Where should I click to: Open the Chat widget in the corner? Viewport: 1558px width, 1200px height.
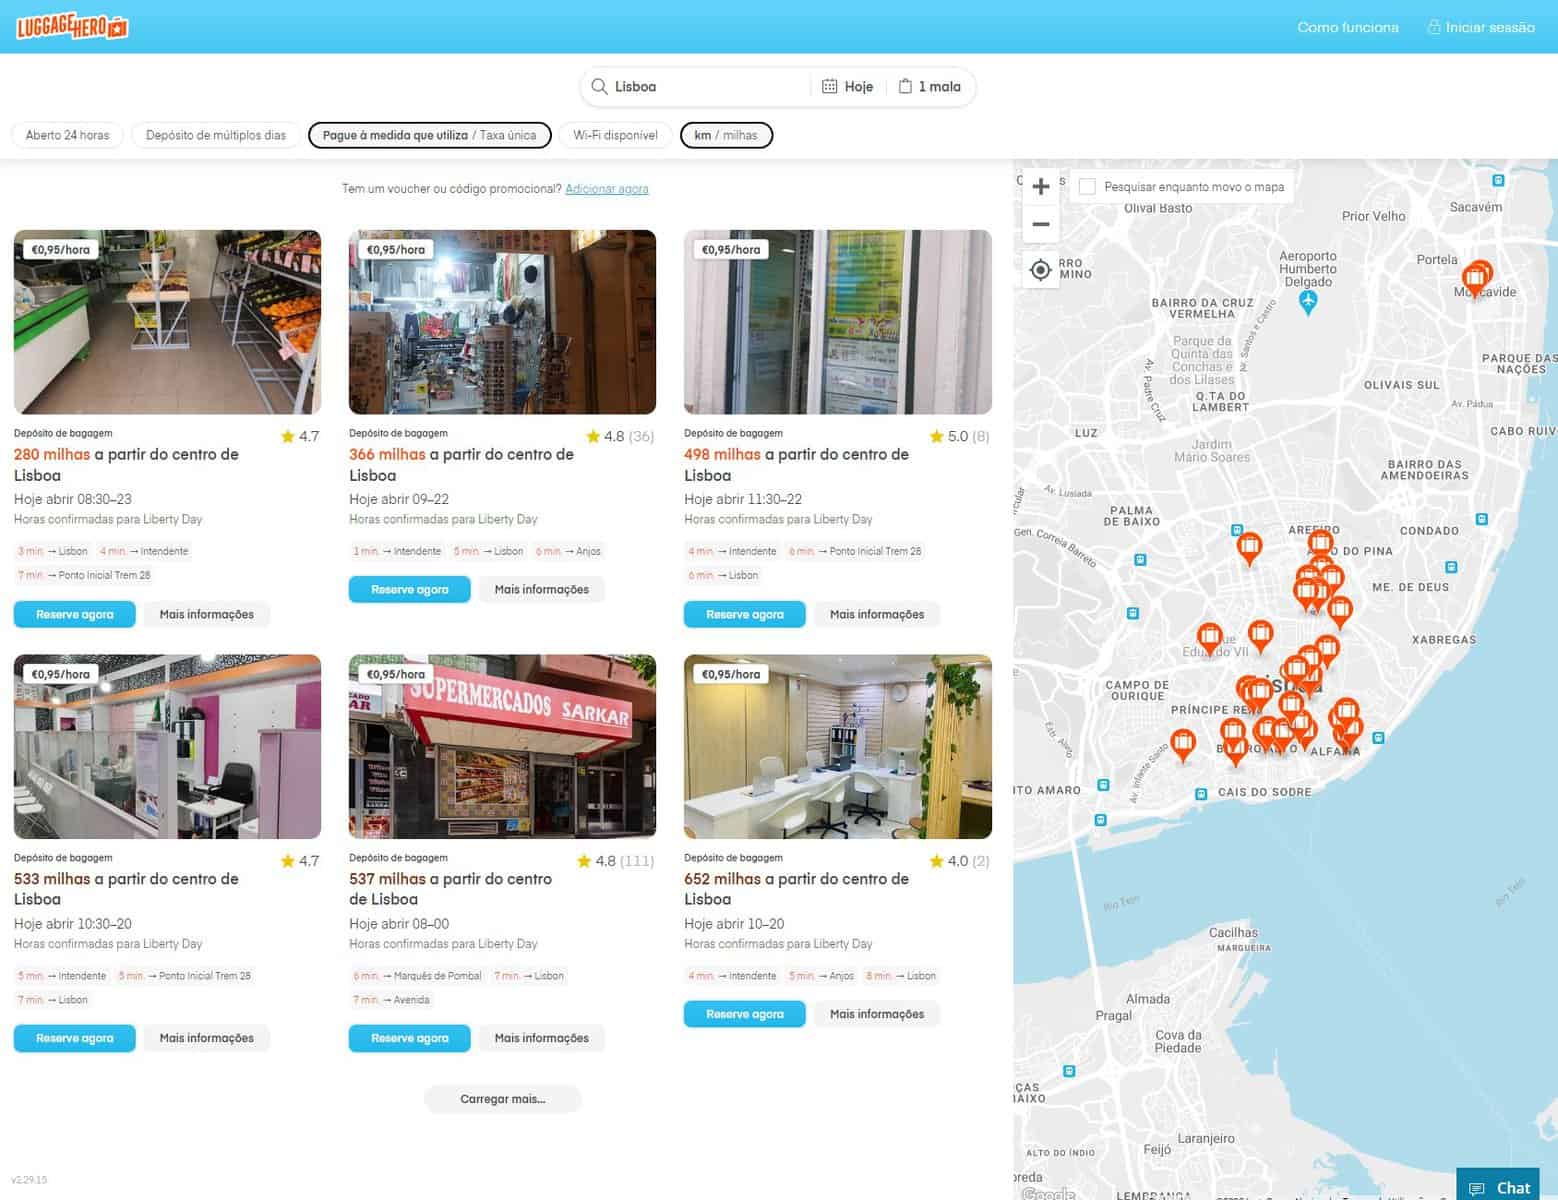pos(1497,1187)
